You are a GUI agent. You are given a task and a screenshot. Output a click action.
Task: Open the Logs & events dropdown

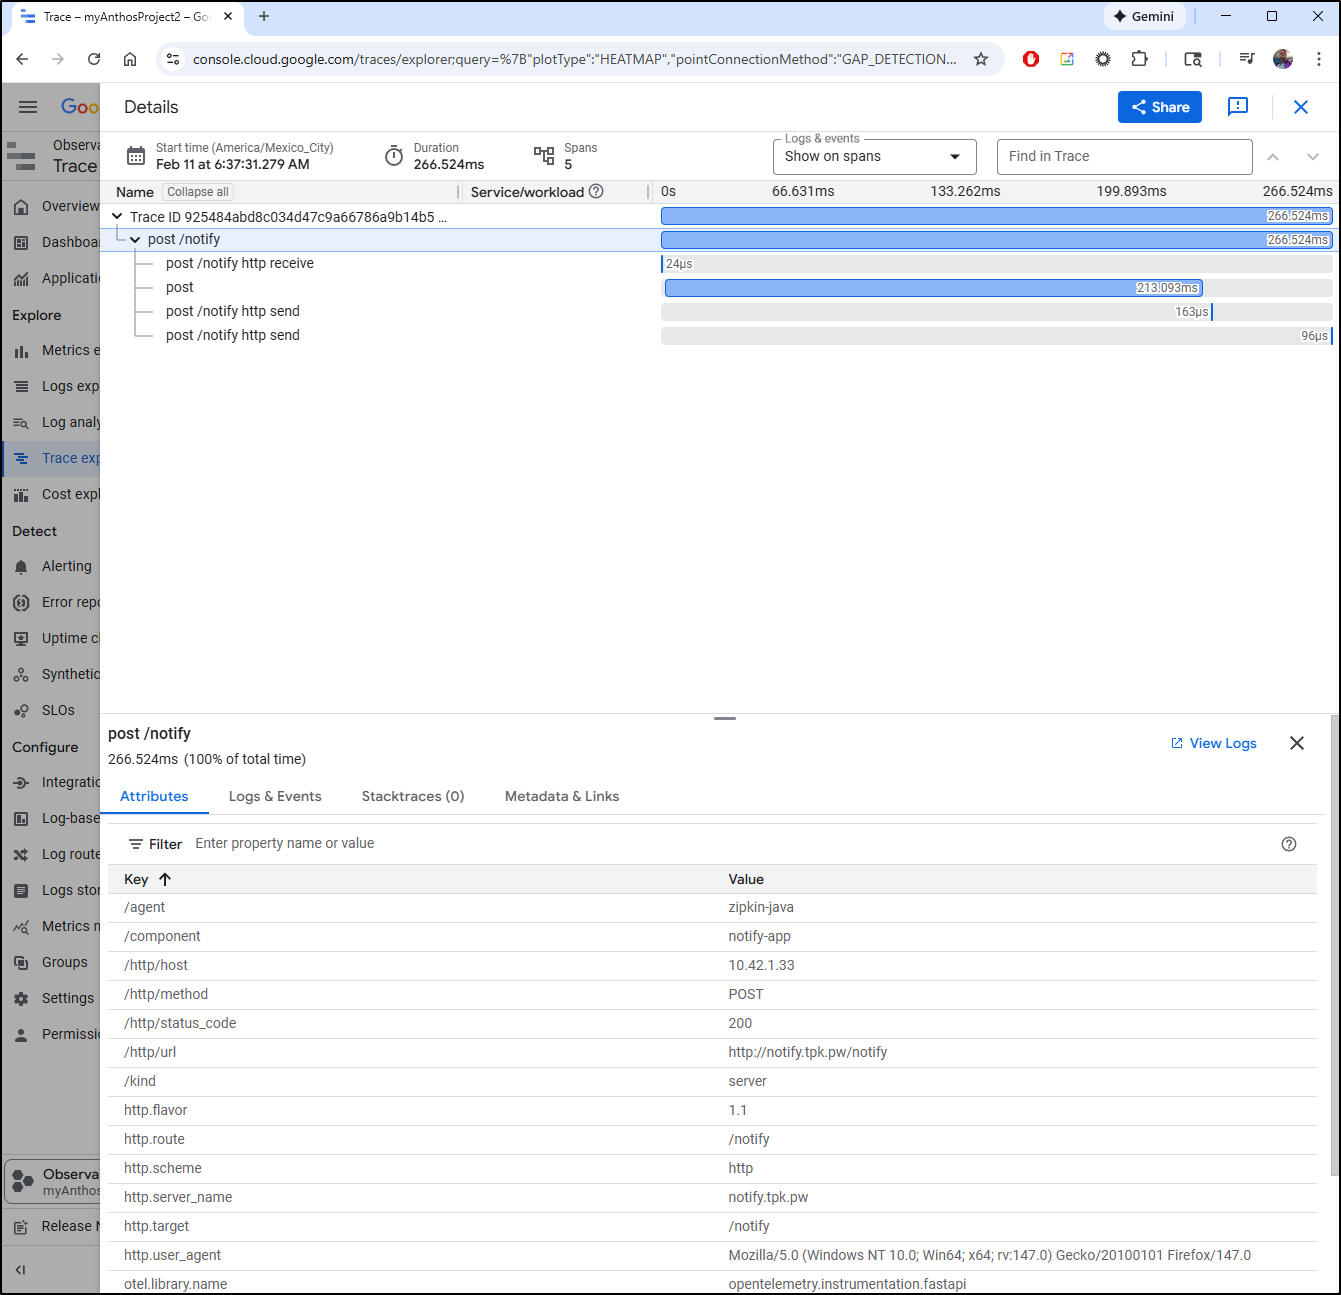point(874,157)
